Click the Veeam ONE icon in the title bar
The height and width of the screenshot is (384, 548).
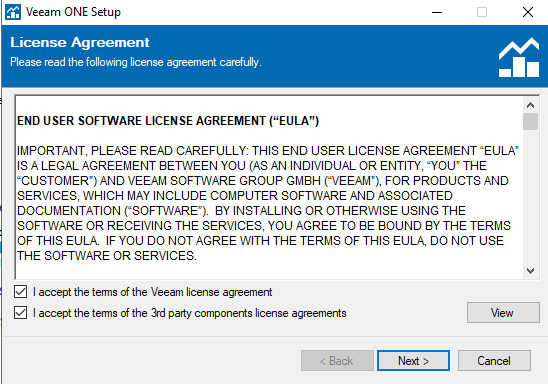(x=13, y=12)
